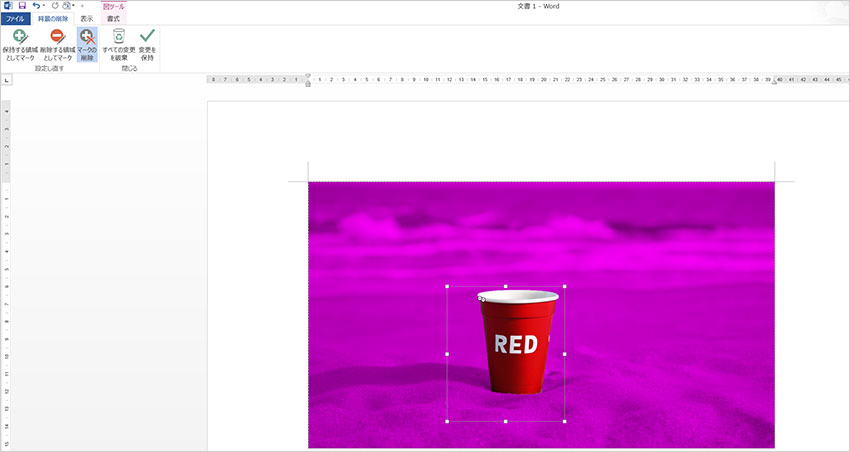Click the bottom-center selection handle
The height and width of the screenshot is (452, 850).
click(506, 421)
